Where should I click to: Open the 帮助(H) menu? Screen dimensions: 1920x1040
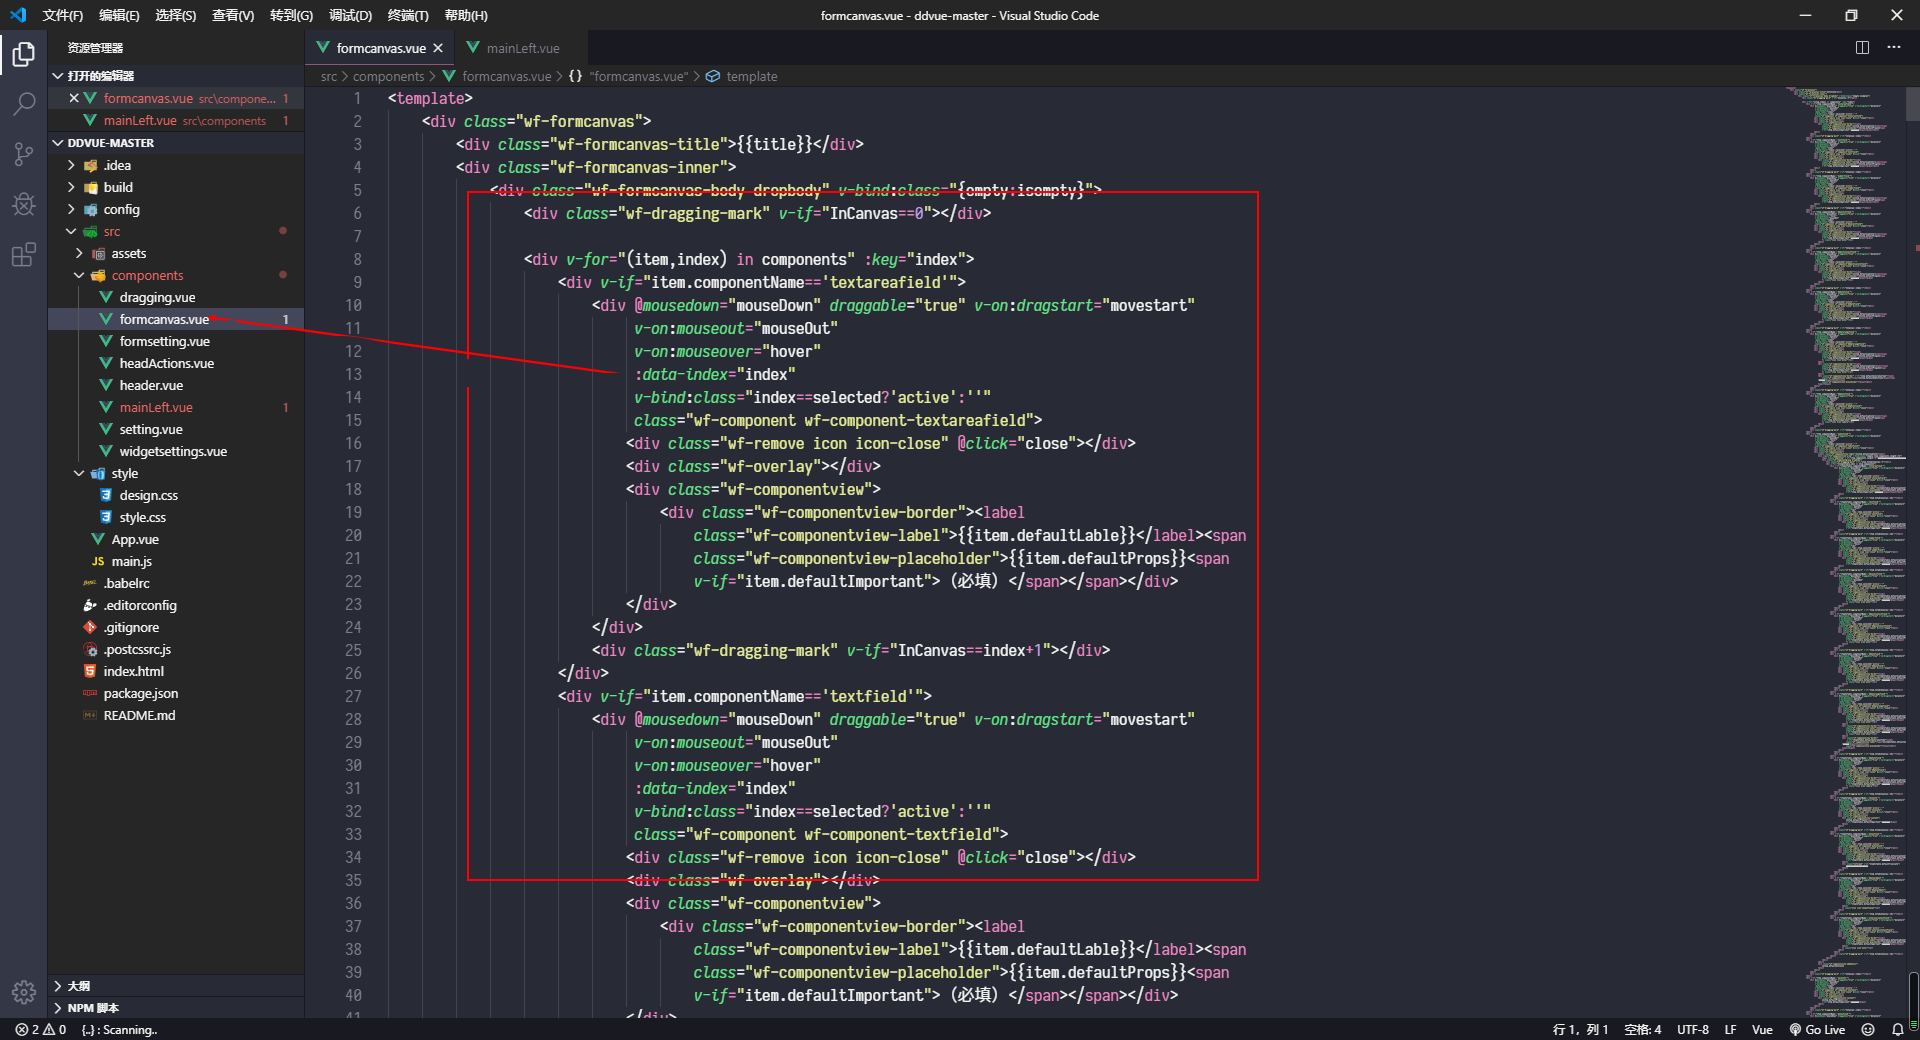click(466, 15)
